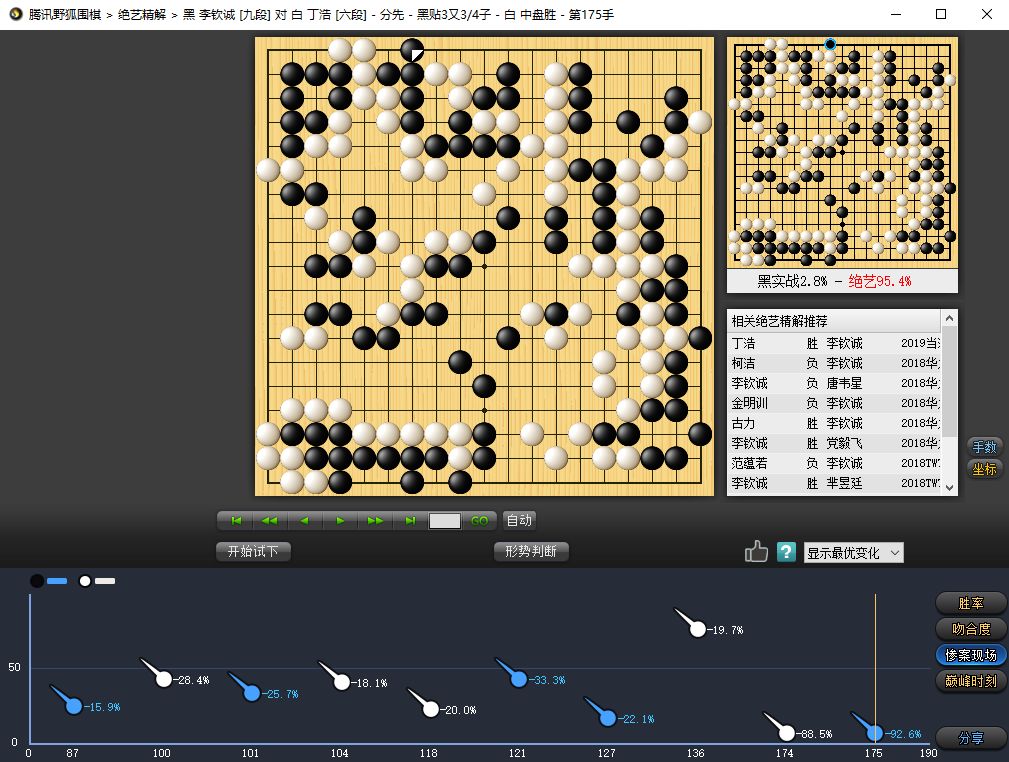This screenshot has width=1009, height=762.
Task: Step back one move with the left arrow
Action: tap(305, 521)
